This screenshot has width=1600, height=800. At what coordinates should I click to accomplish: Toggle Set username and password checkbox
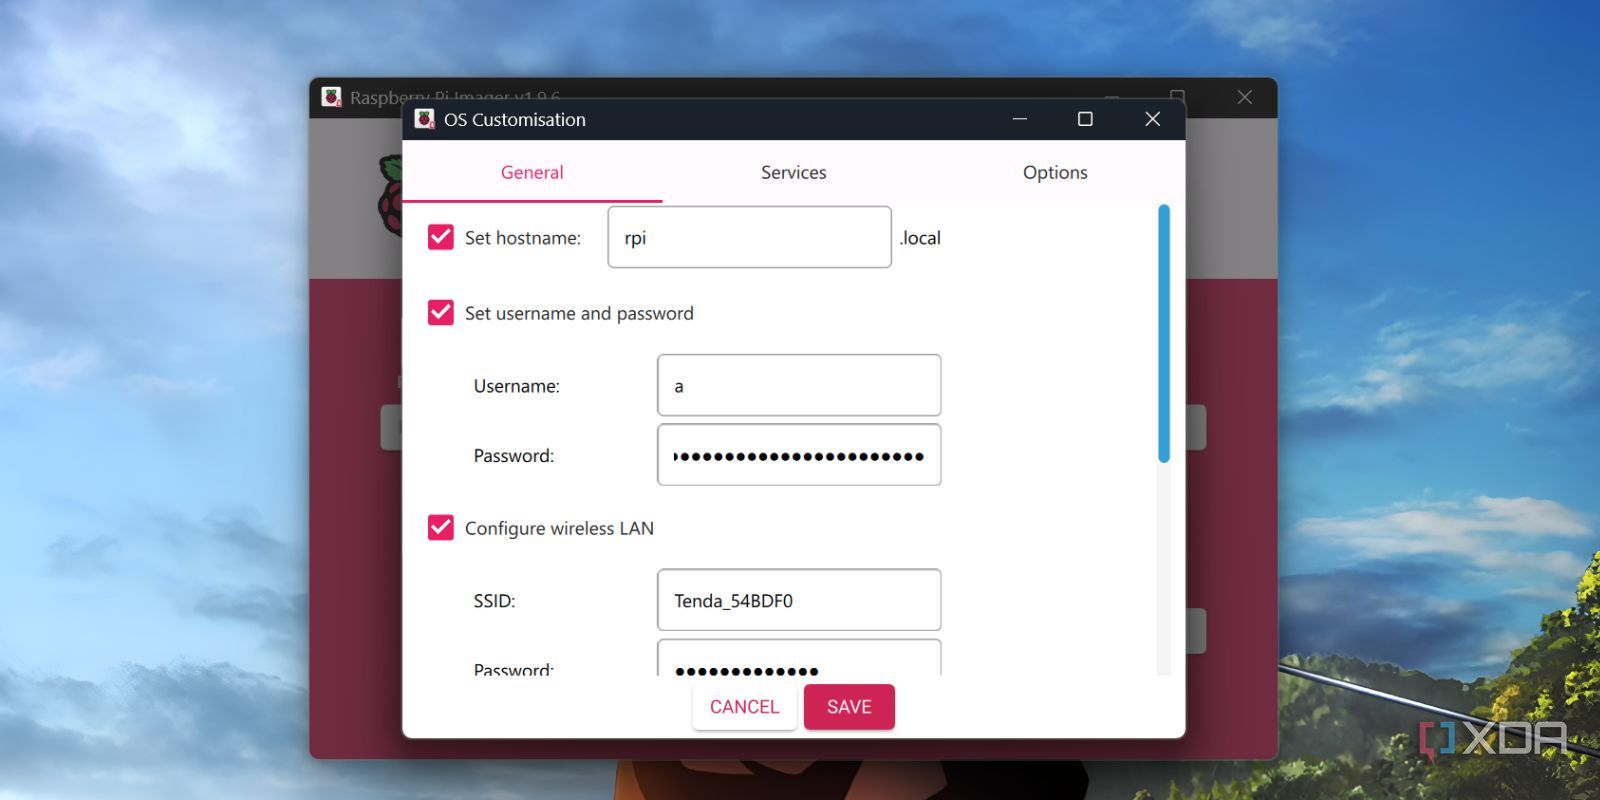(x=441, y=313)
